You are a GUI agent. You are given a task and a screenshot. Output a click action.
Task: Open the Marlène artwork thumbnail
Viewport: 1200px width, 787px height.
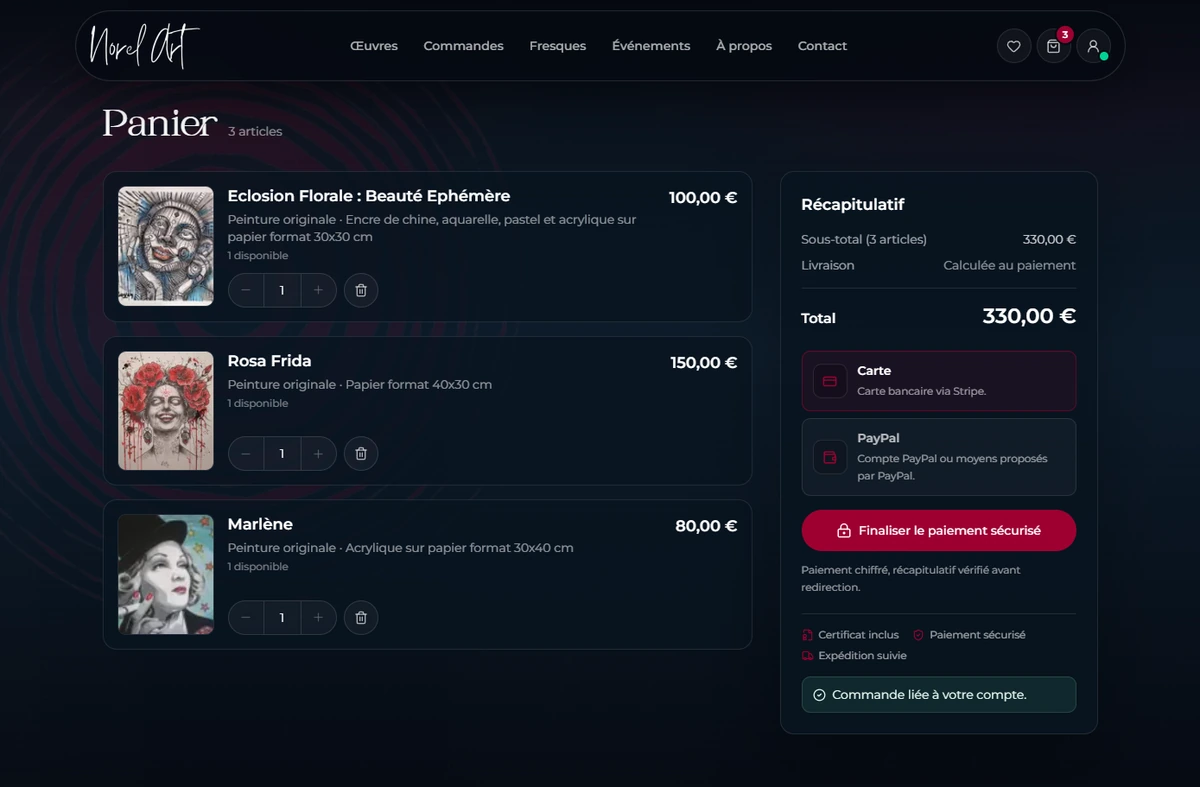[x=166, y=574]
